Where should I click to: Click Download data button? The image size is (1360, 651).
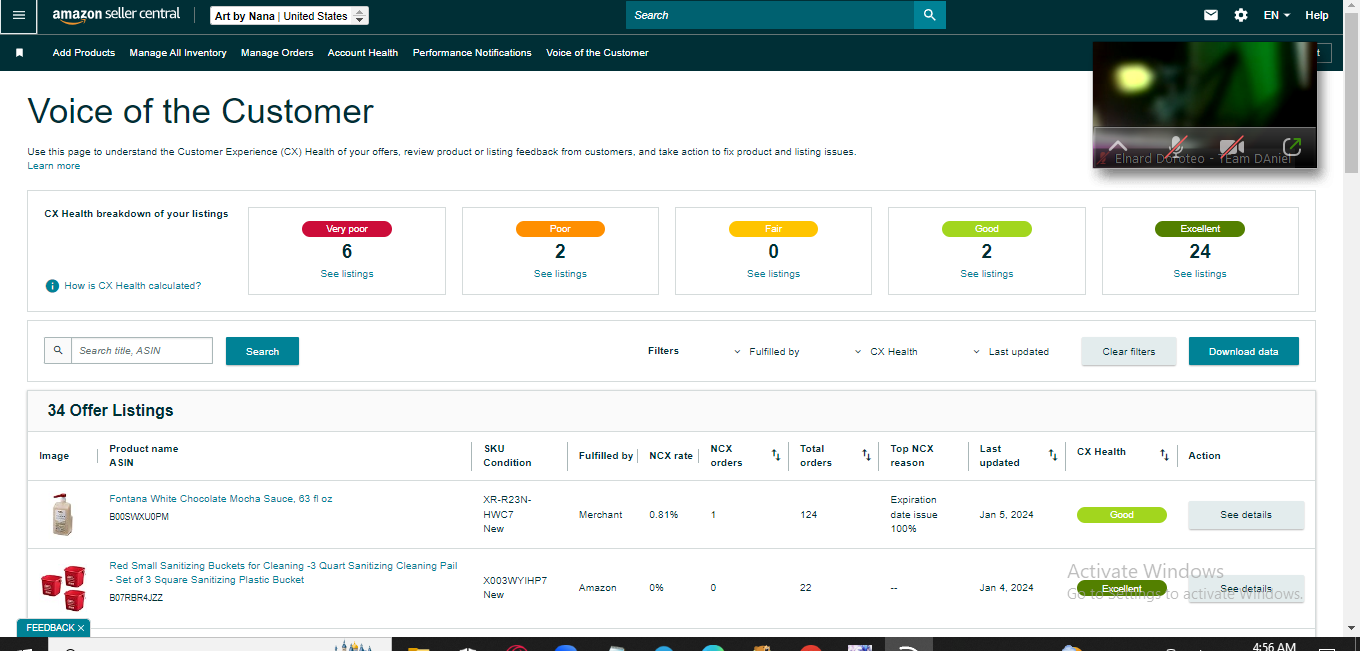coord(1244,351)
